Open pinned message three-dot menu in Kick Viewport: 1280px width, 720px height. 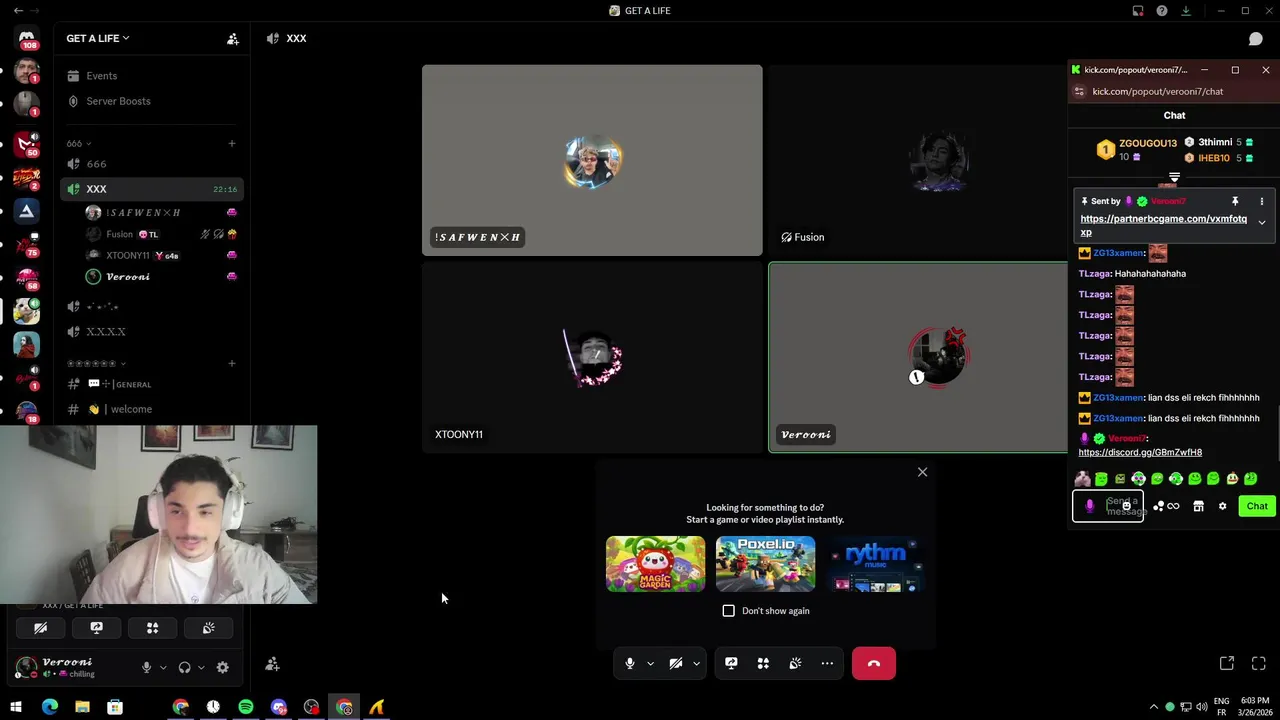[x=1261, y=201]
